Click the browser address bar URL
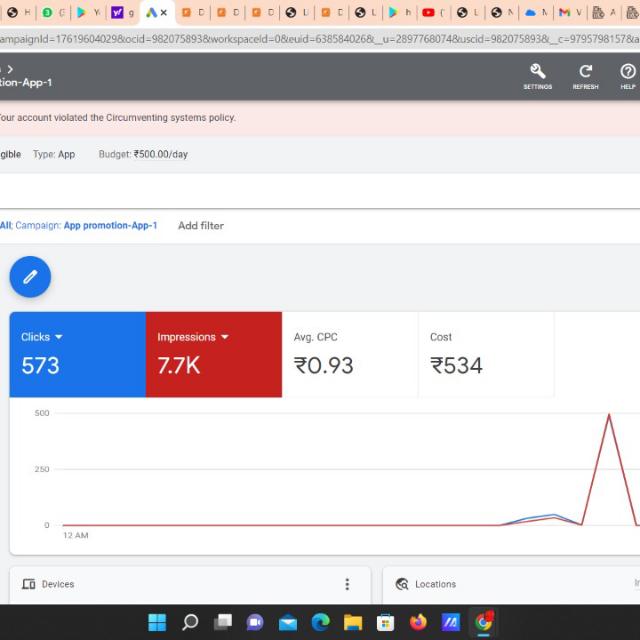 tap(320, 39)
